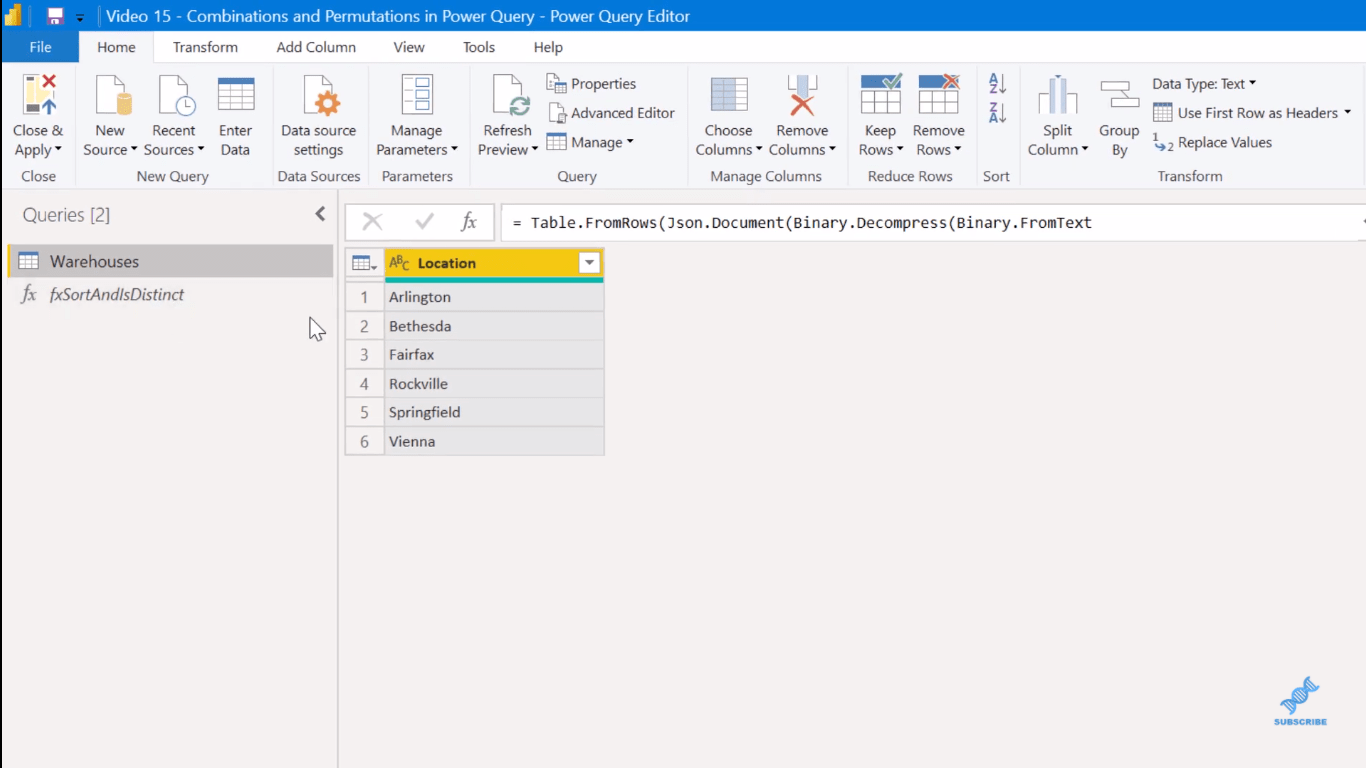Open the Data Type: Text dropdown

click(x=1204, y=84)
